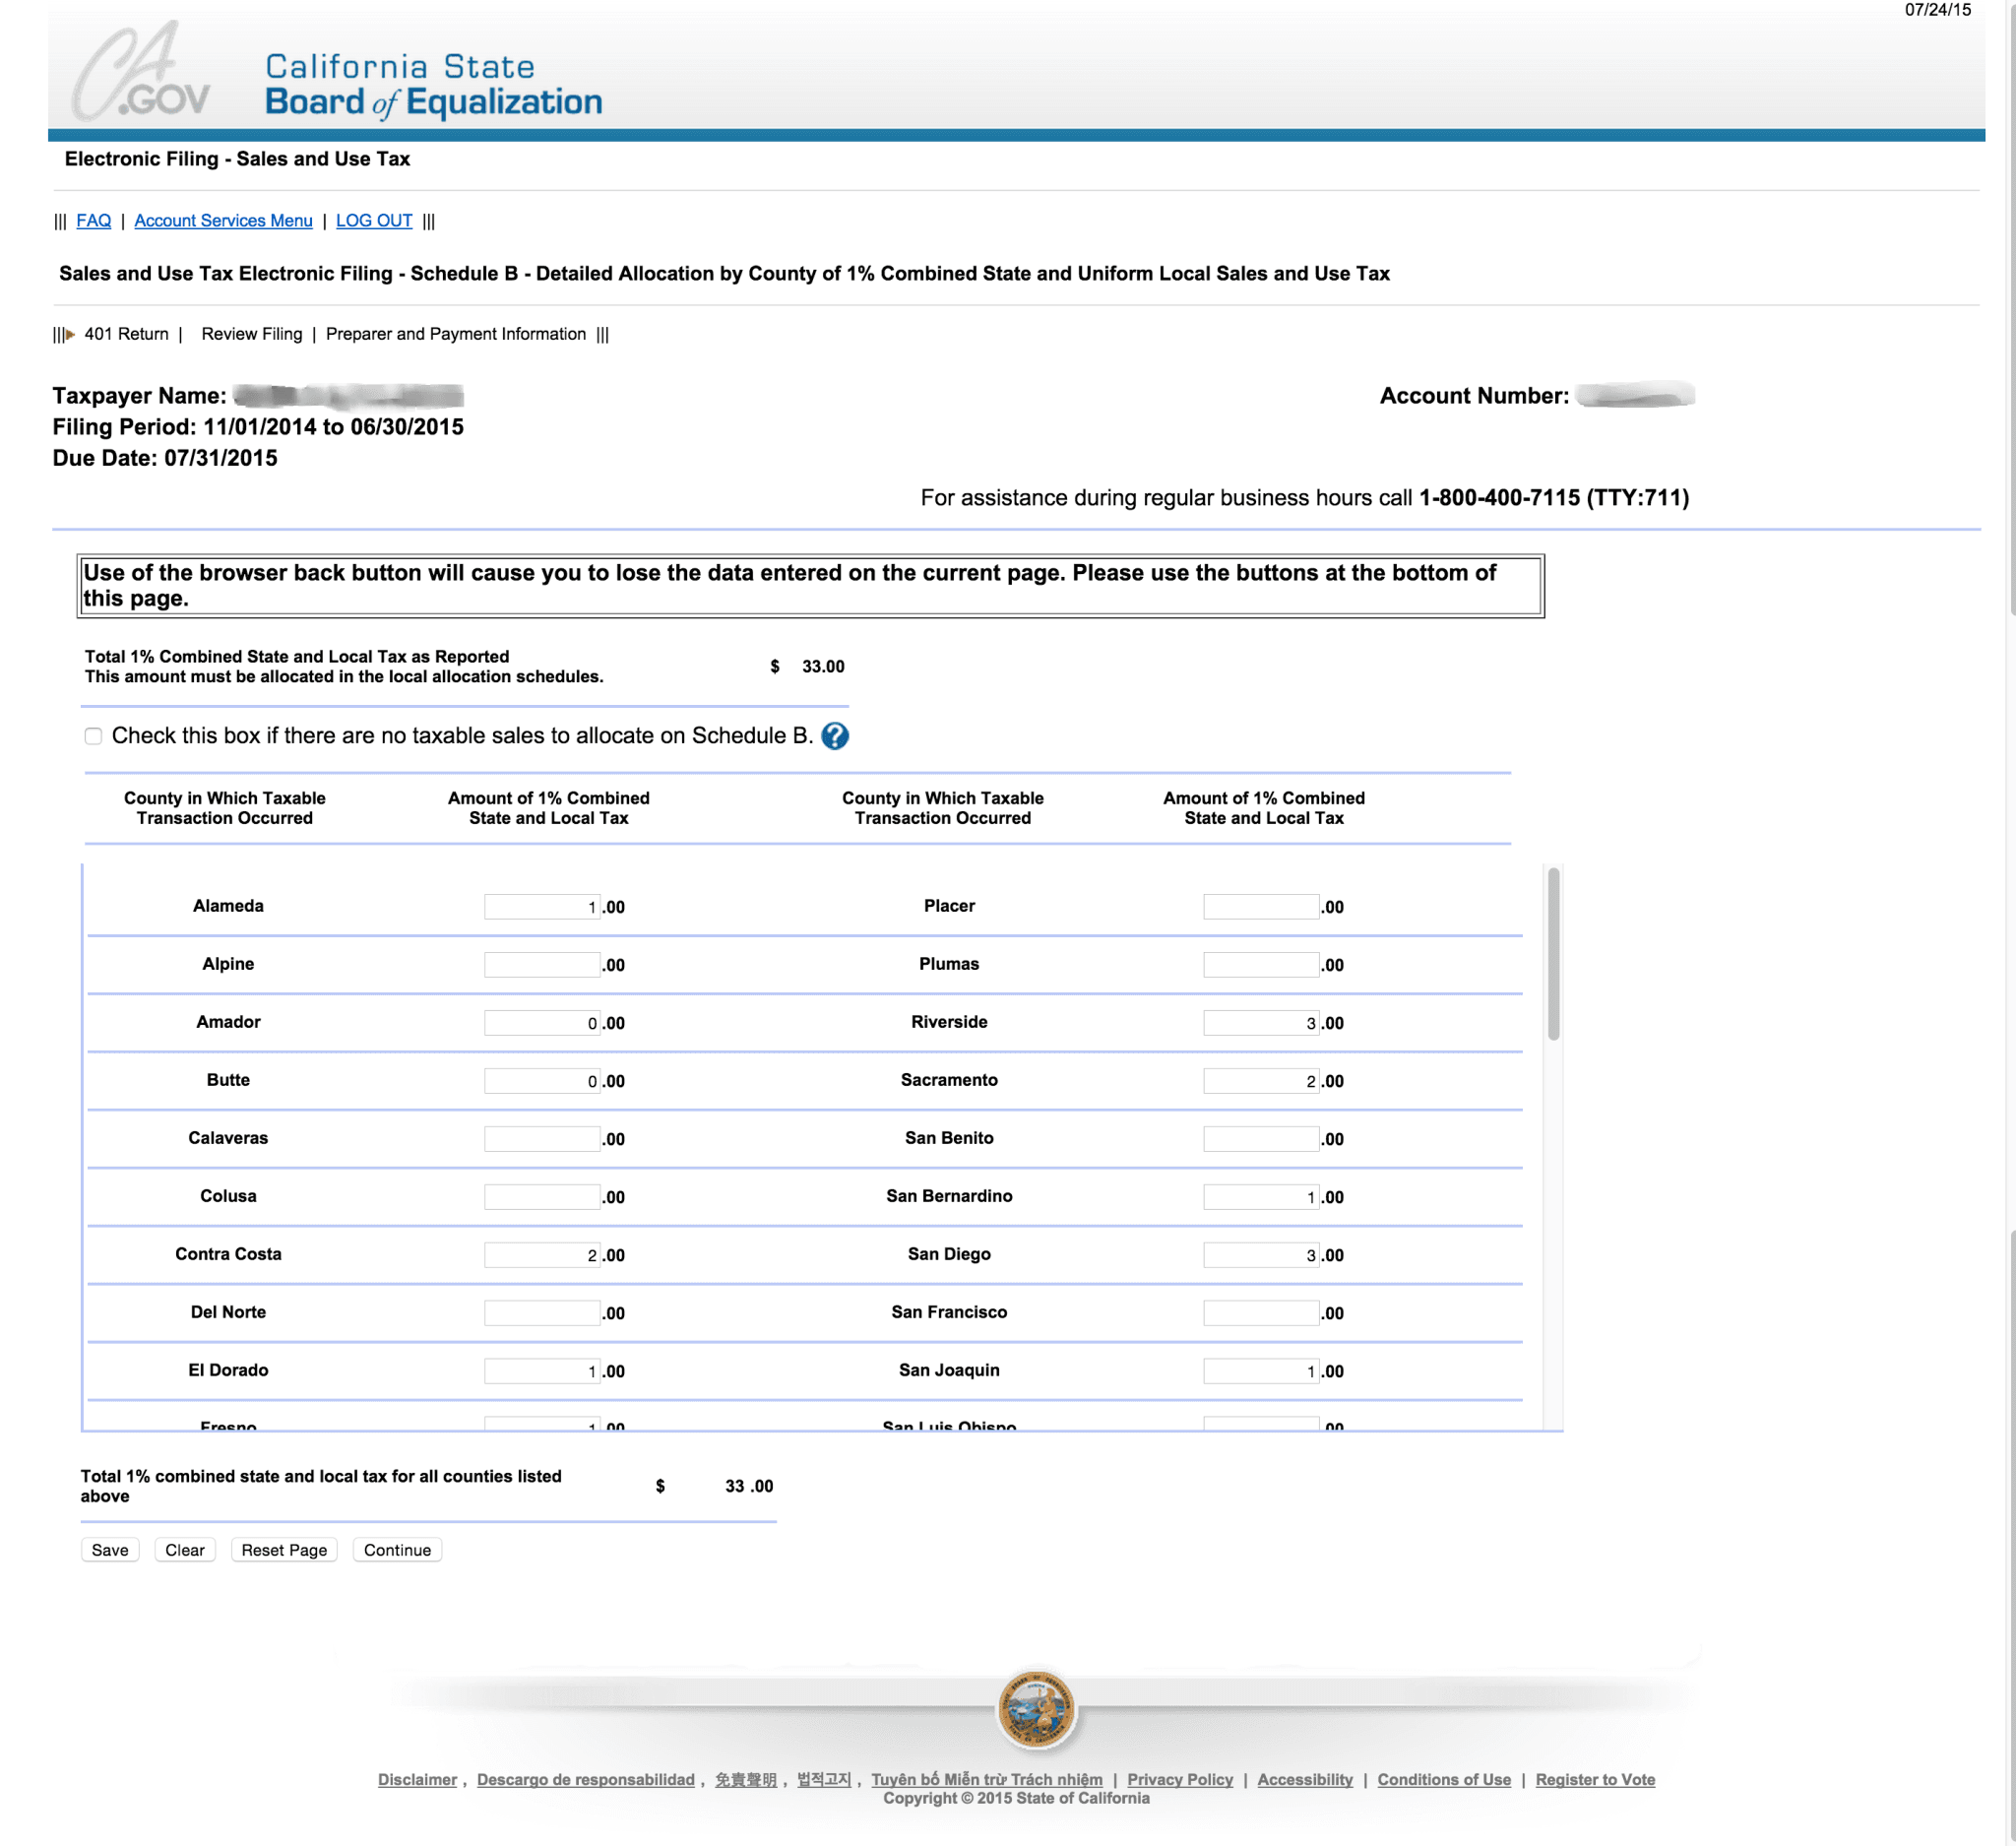Click the Board of Equalization logo text
Image resolution: width=2016 pixels, height=1846 pixels.
tap(433, 85)
